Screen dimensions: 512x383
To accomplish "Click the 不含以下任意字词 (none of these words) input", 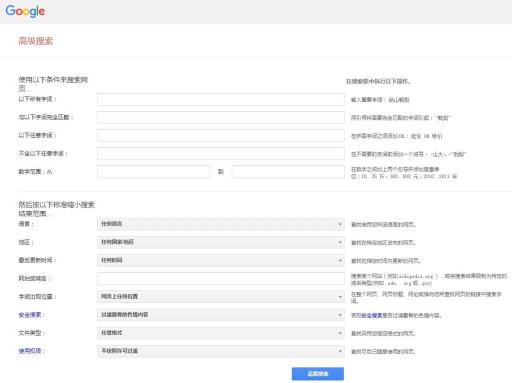I will pos(221,154).
